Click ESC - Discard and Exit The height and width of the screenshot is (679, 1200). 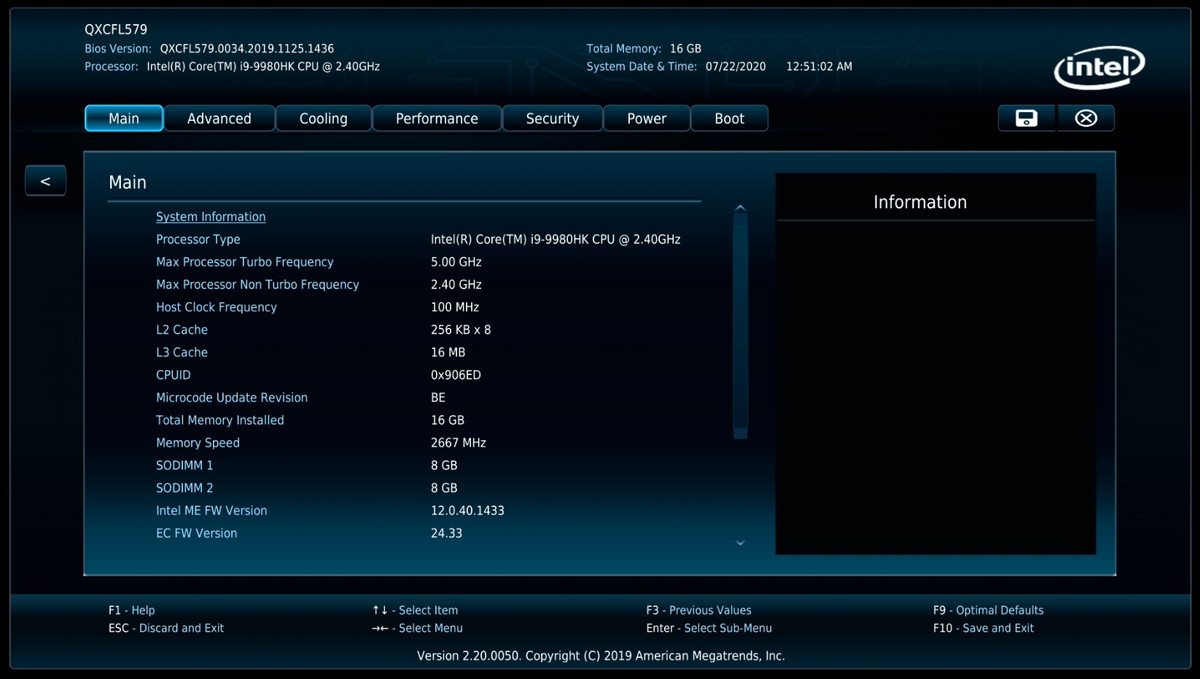166,628
